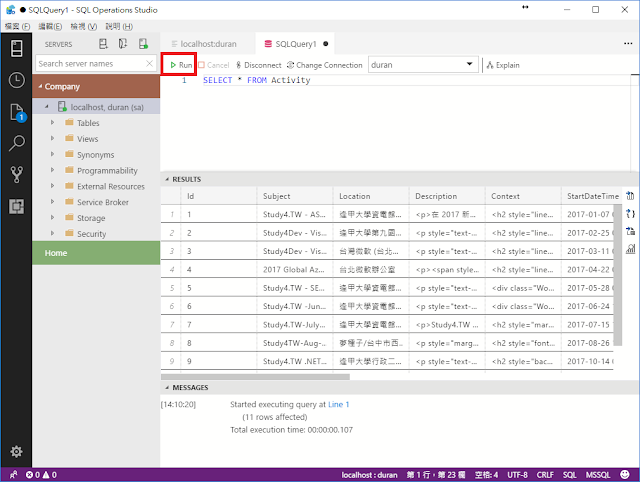Viewport: 640px width, 482px height.
Task: Expand the Service Broker folder
Action: 52,202
